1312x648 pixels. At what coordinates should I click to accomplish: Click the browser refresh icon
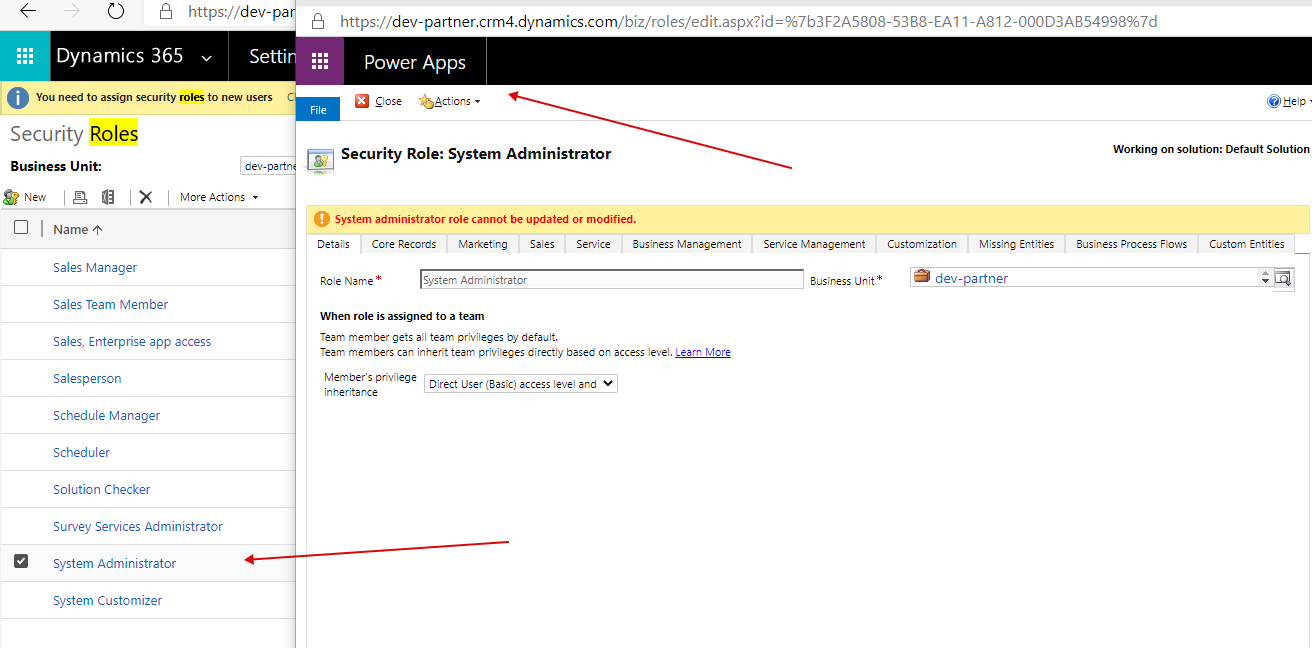[116, 12]
